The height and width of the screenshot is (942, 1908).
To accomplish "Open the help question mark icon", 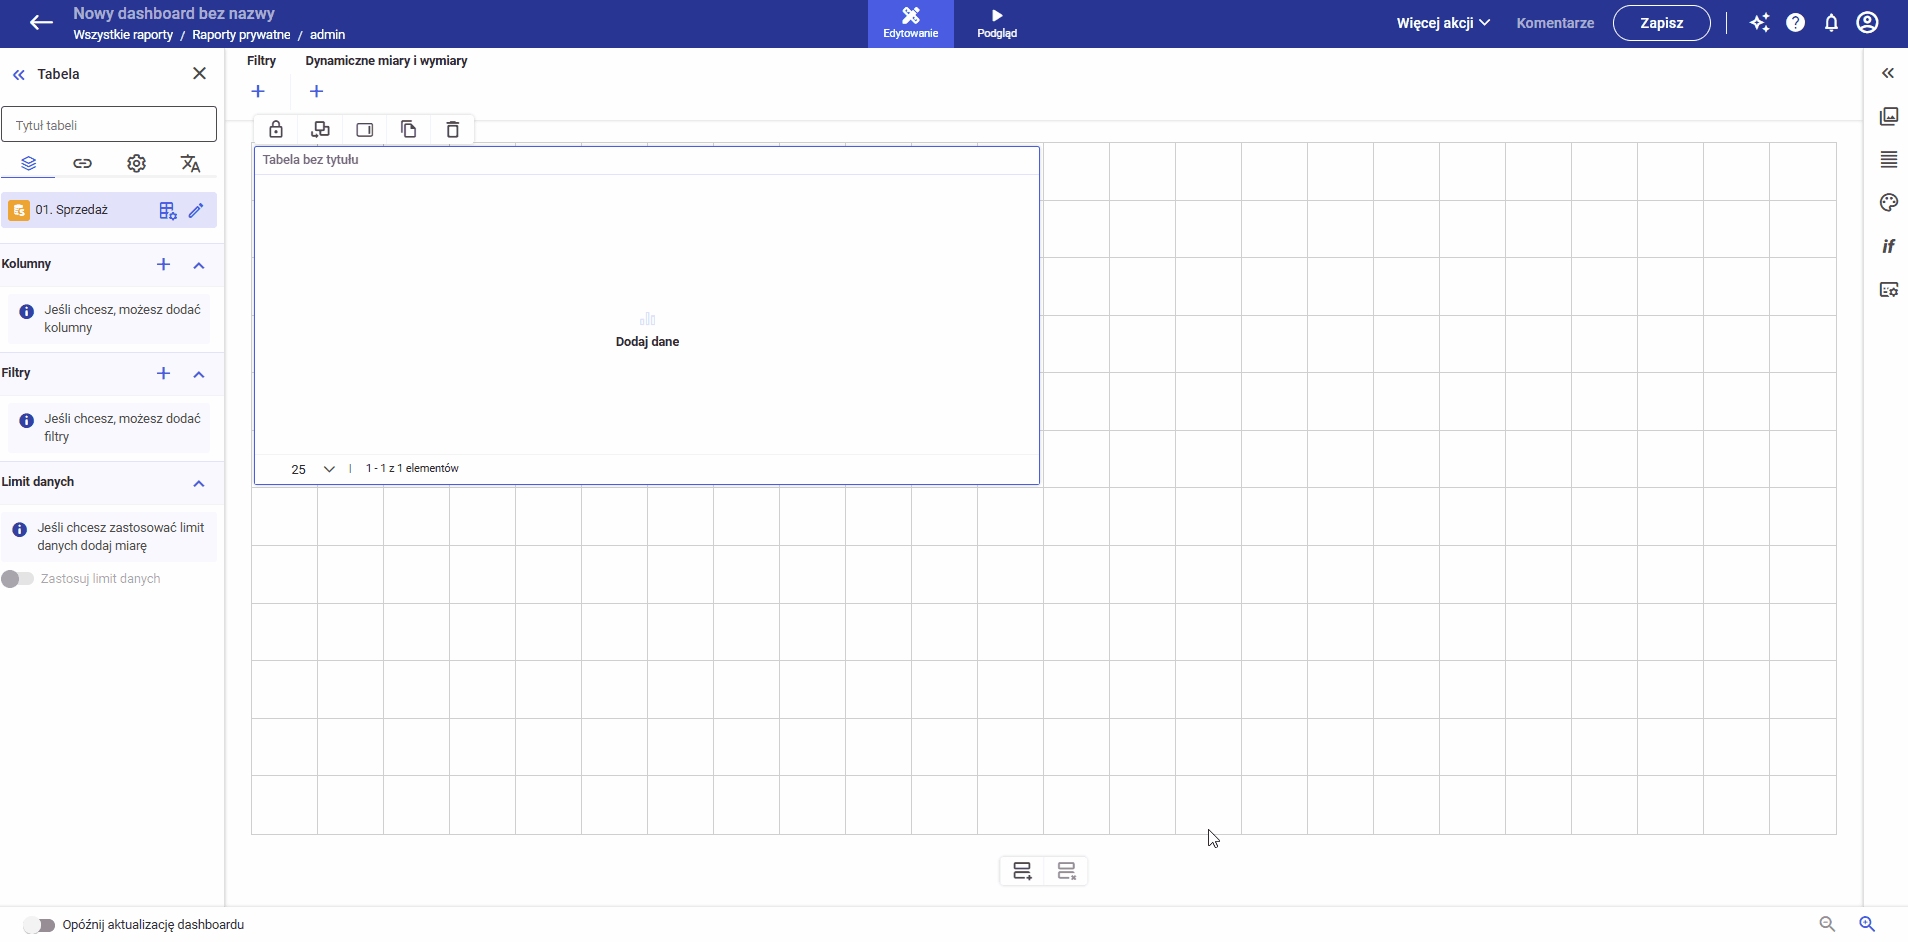I will point(1796,23).
